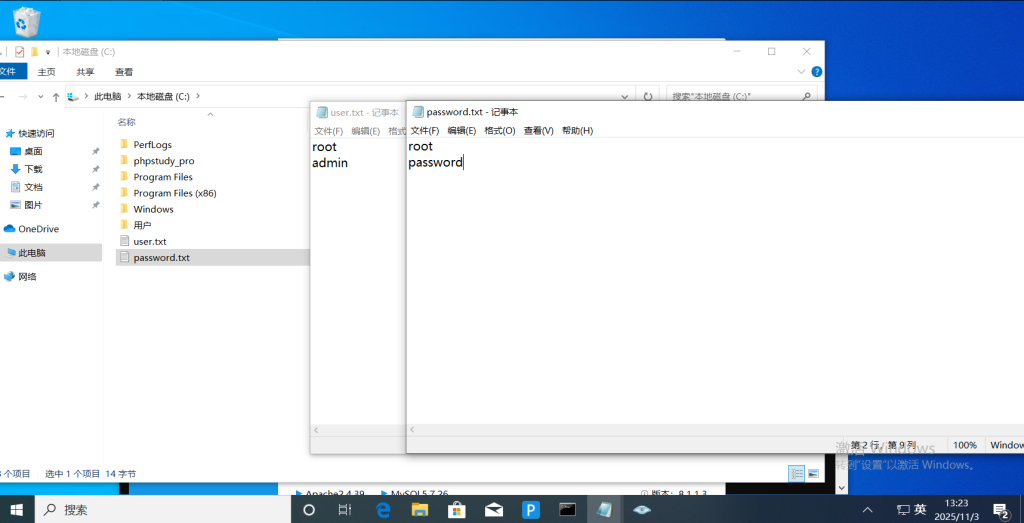This screenshot has height=523, width=1024.
Task: Open Microsoft Store from the taskbar
Action: pyautogui.click(x=456, y=509)
